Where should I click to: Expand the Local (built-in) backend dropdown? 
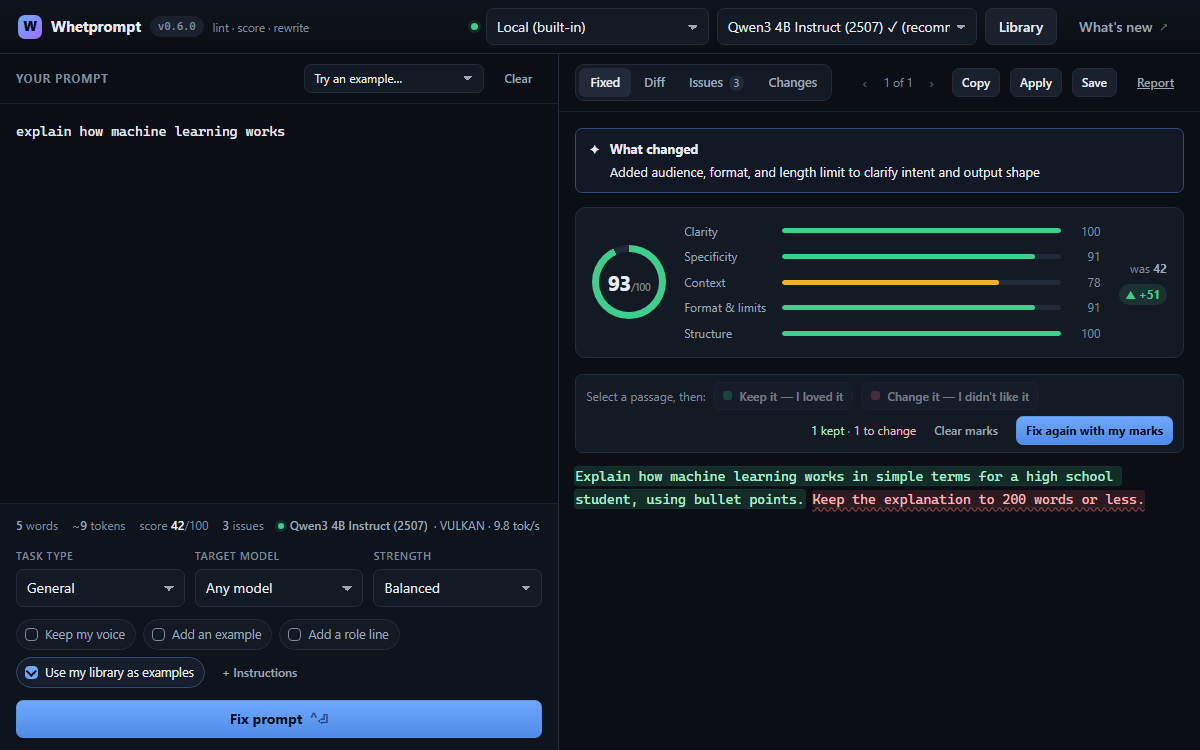tap(597, 27)
